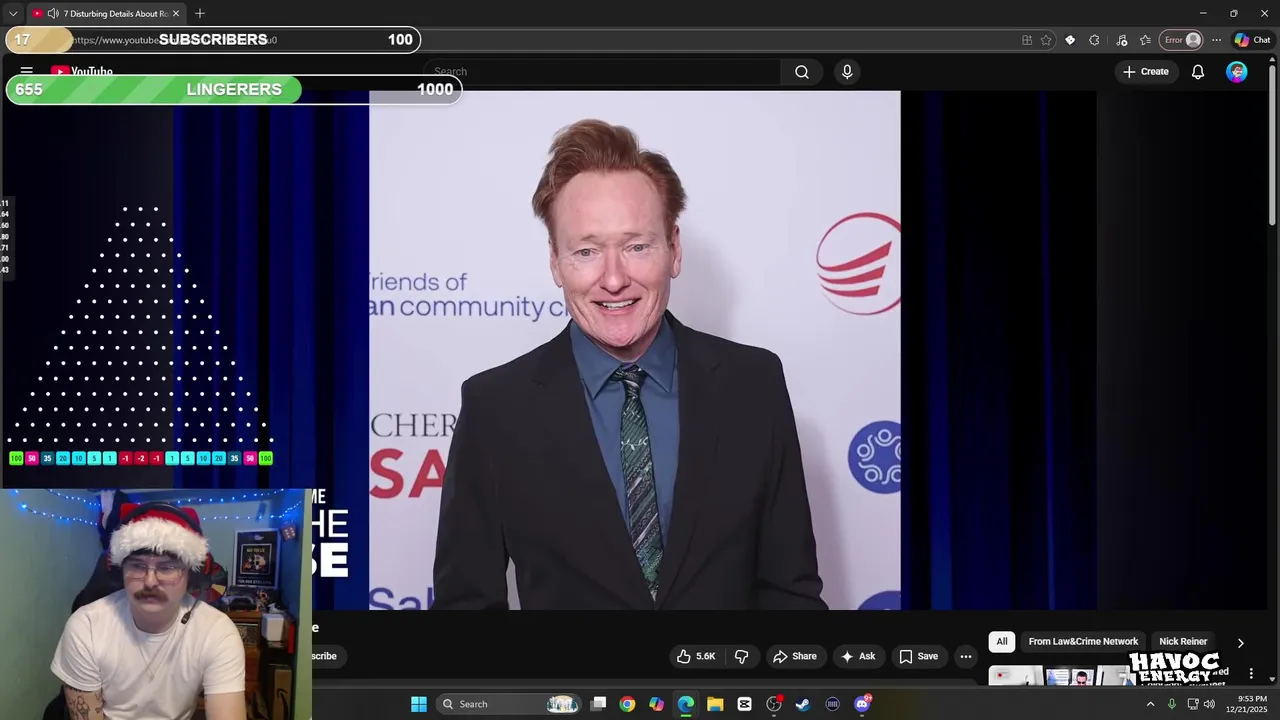Open the media control icon
This screenshot has height=720, width=1280.
[x=1121, y=40]
